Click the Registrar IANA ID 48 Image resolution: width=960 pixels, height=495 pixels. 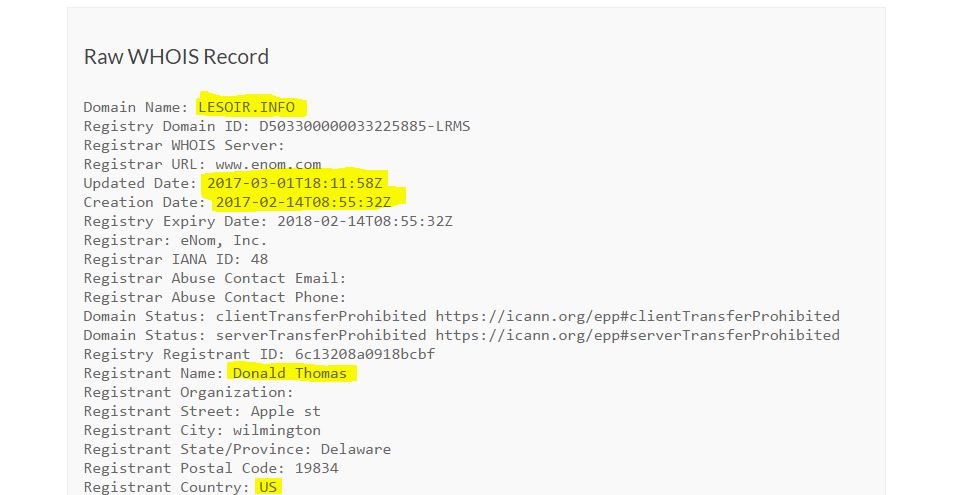point(260,259)
